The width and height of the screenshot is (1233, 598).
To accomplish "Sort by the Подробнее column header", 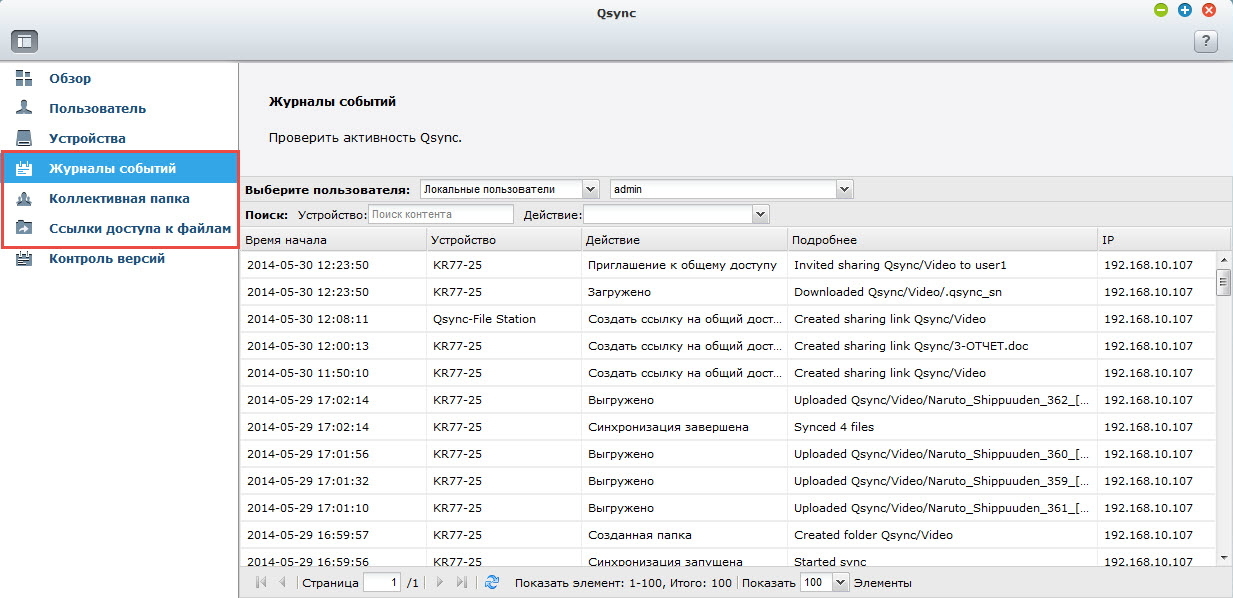I will click(x=941, y=240).
